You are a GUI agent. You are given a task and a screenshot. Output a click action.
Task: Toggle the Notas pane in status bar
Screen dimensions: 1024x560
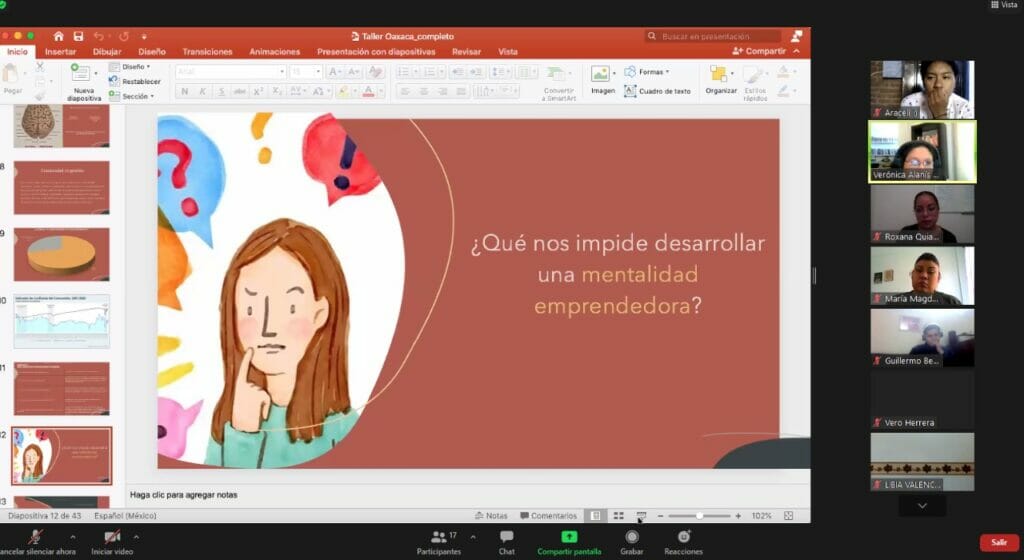[x=491, y=516]
